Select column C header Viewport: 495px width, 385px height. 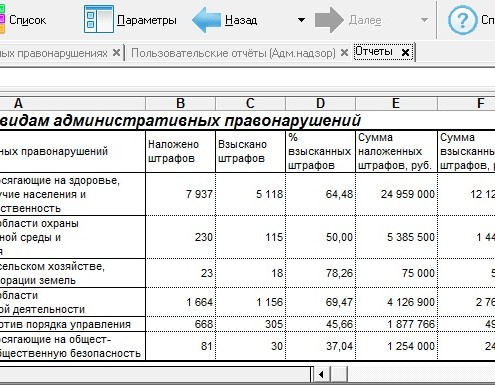[x=250, y=103]
